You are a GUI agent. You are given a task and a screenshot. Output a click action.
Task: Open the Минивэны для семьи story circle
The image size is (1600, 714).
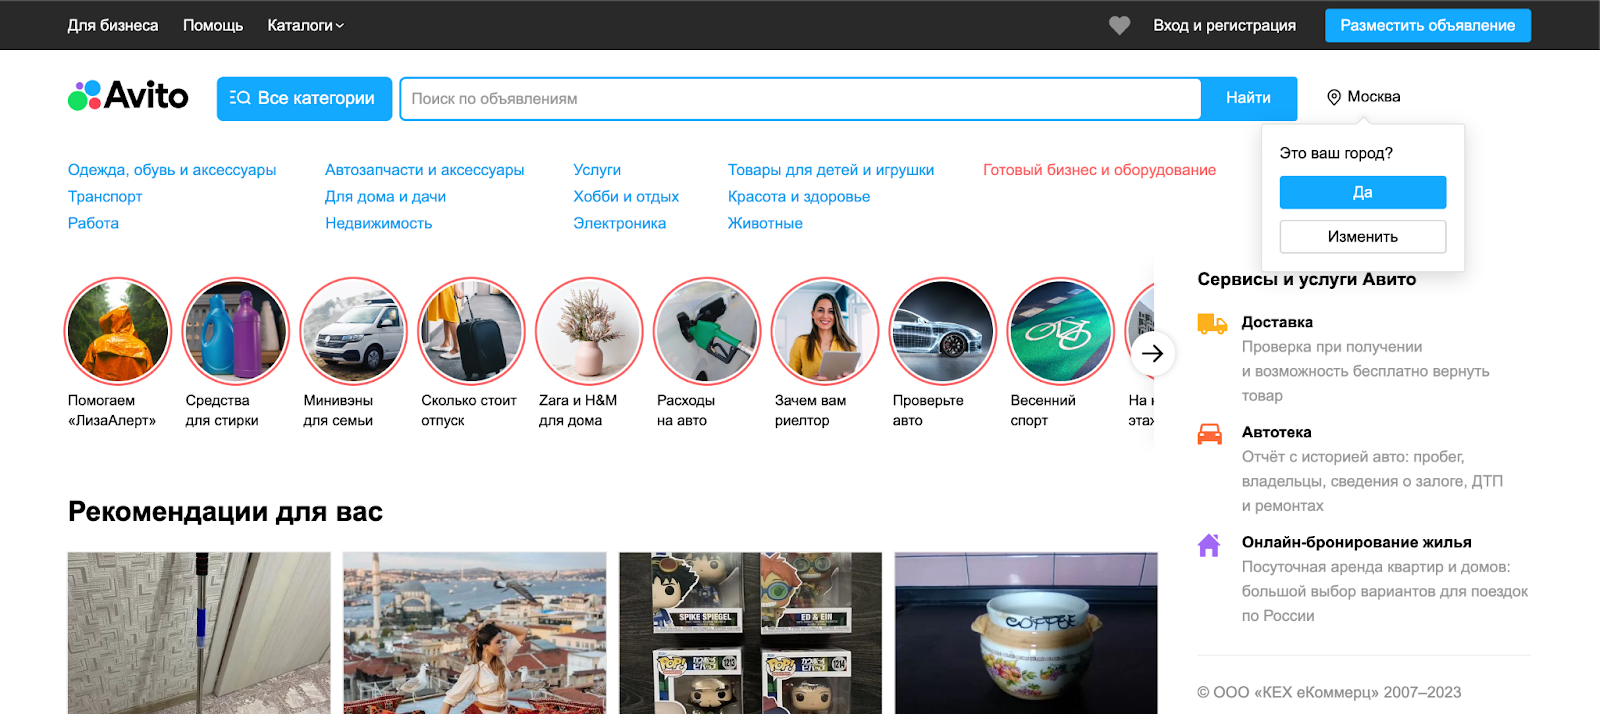(354, 331)
